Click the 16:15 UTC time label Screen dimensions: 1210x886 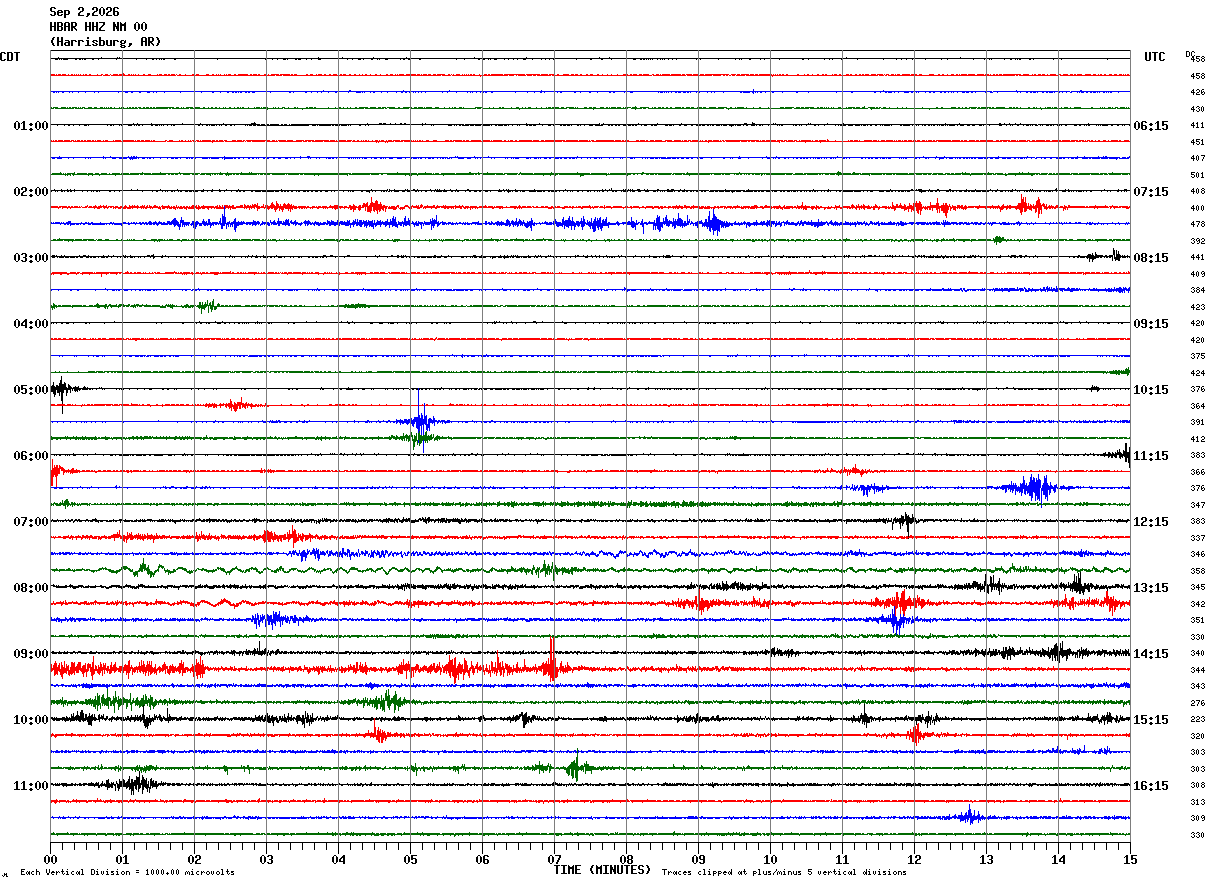(1151, 786)
